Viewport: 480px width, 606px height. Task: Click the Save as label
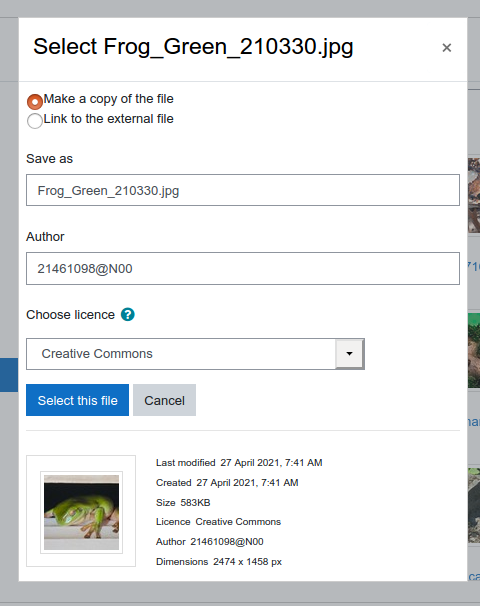(49, 159)
